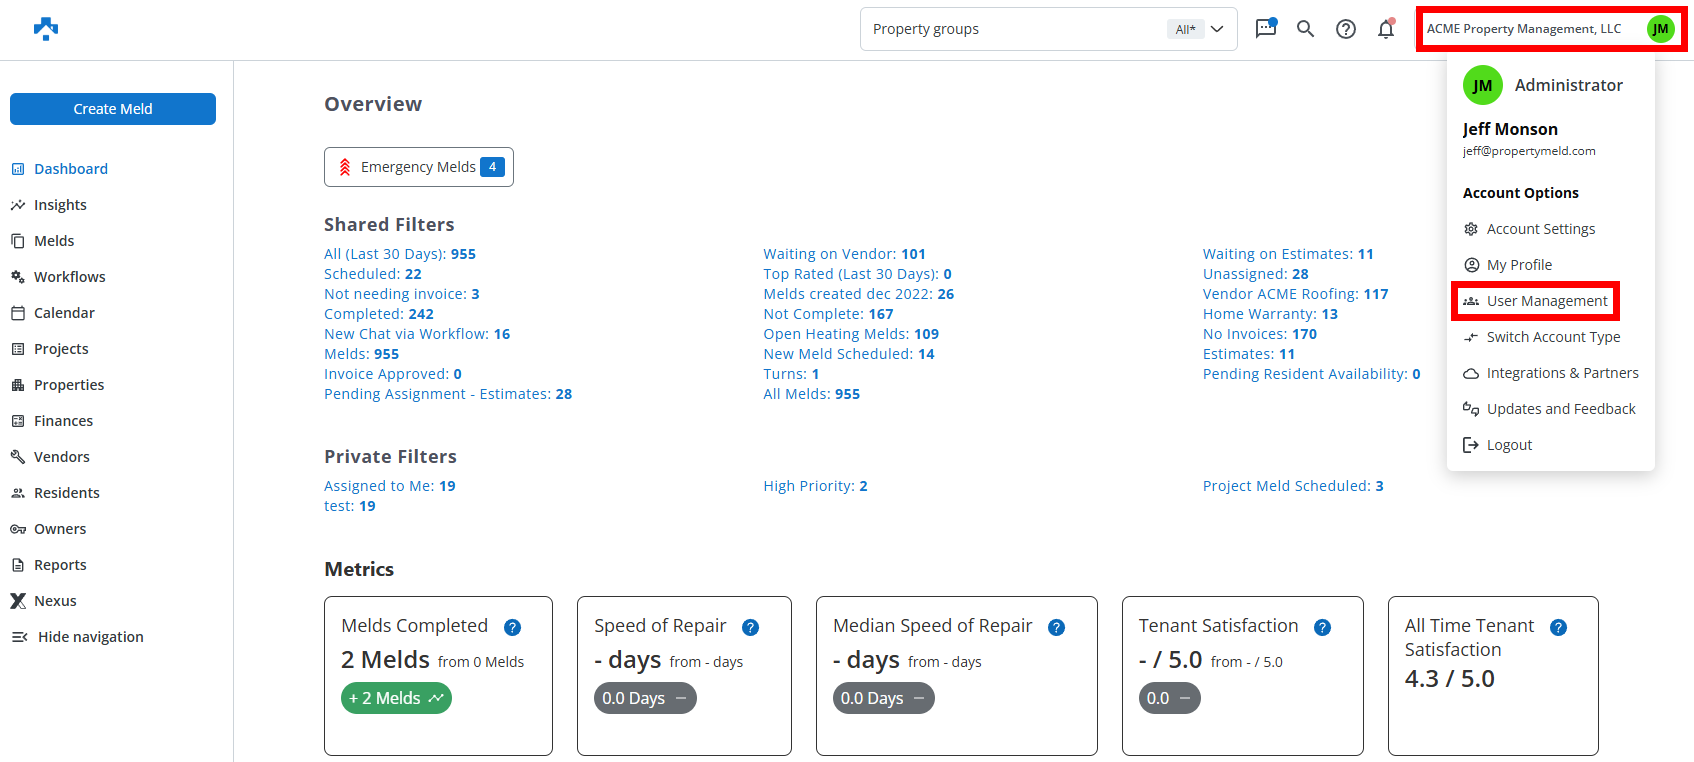Click the Median Speed of Repair help icon
Screen dimensions: 1694x762
(1056, 627)
